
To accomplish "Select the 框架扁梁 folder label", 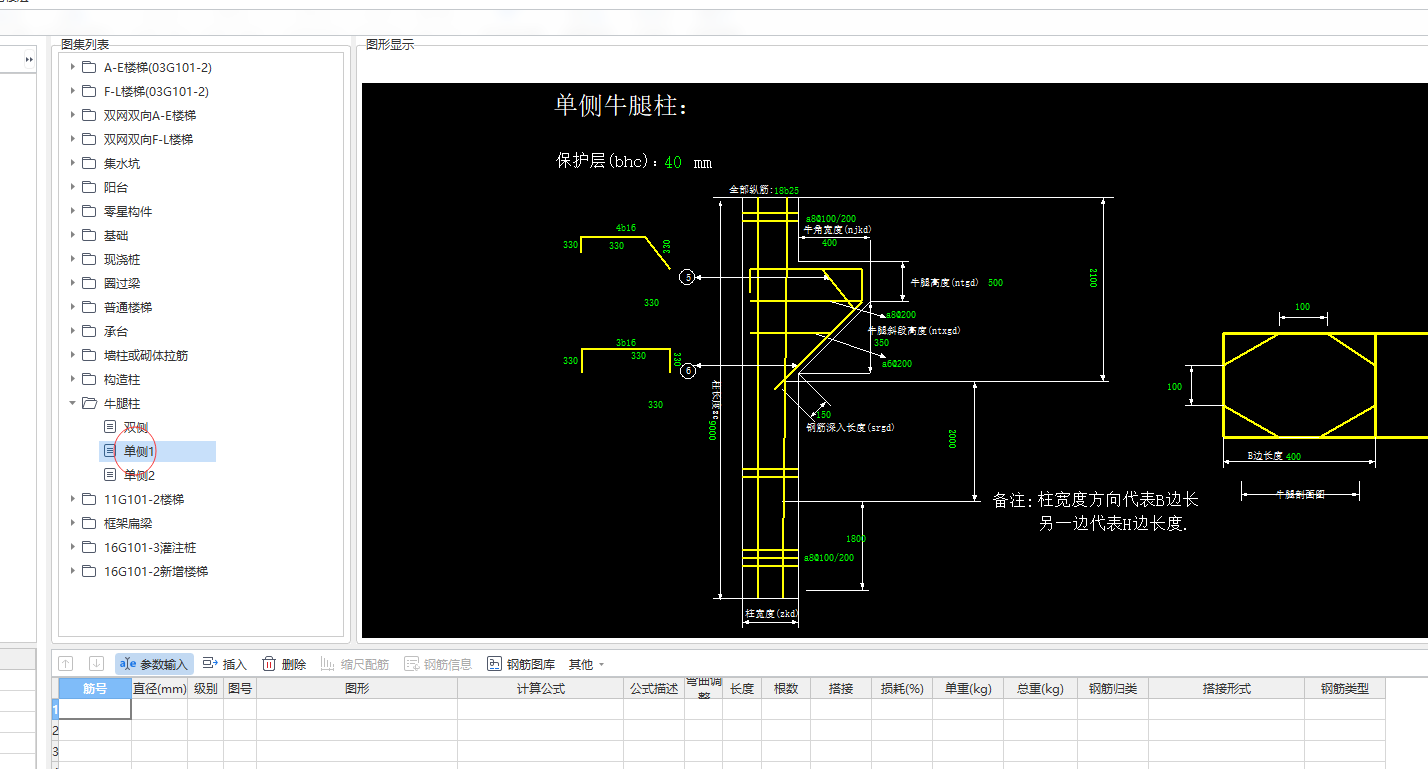I will [128, 523].
